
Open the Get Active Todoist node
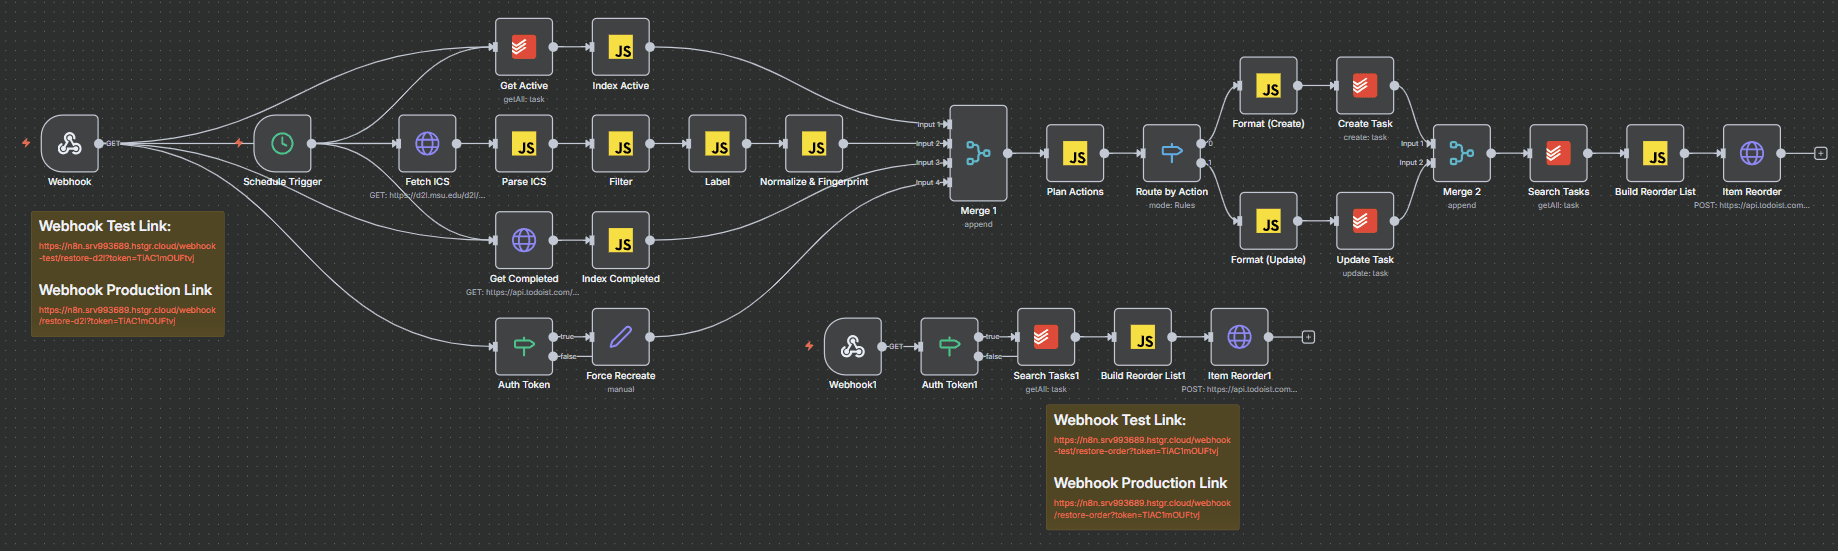coord(524,47)
